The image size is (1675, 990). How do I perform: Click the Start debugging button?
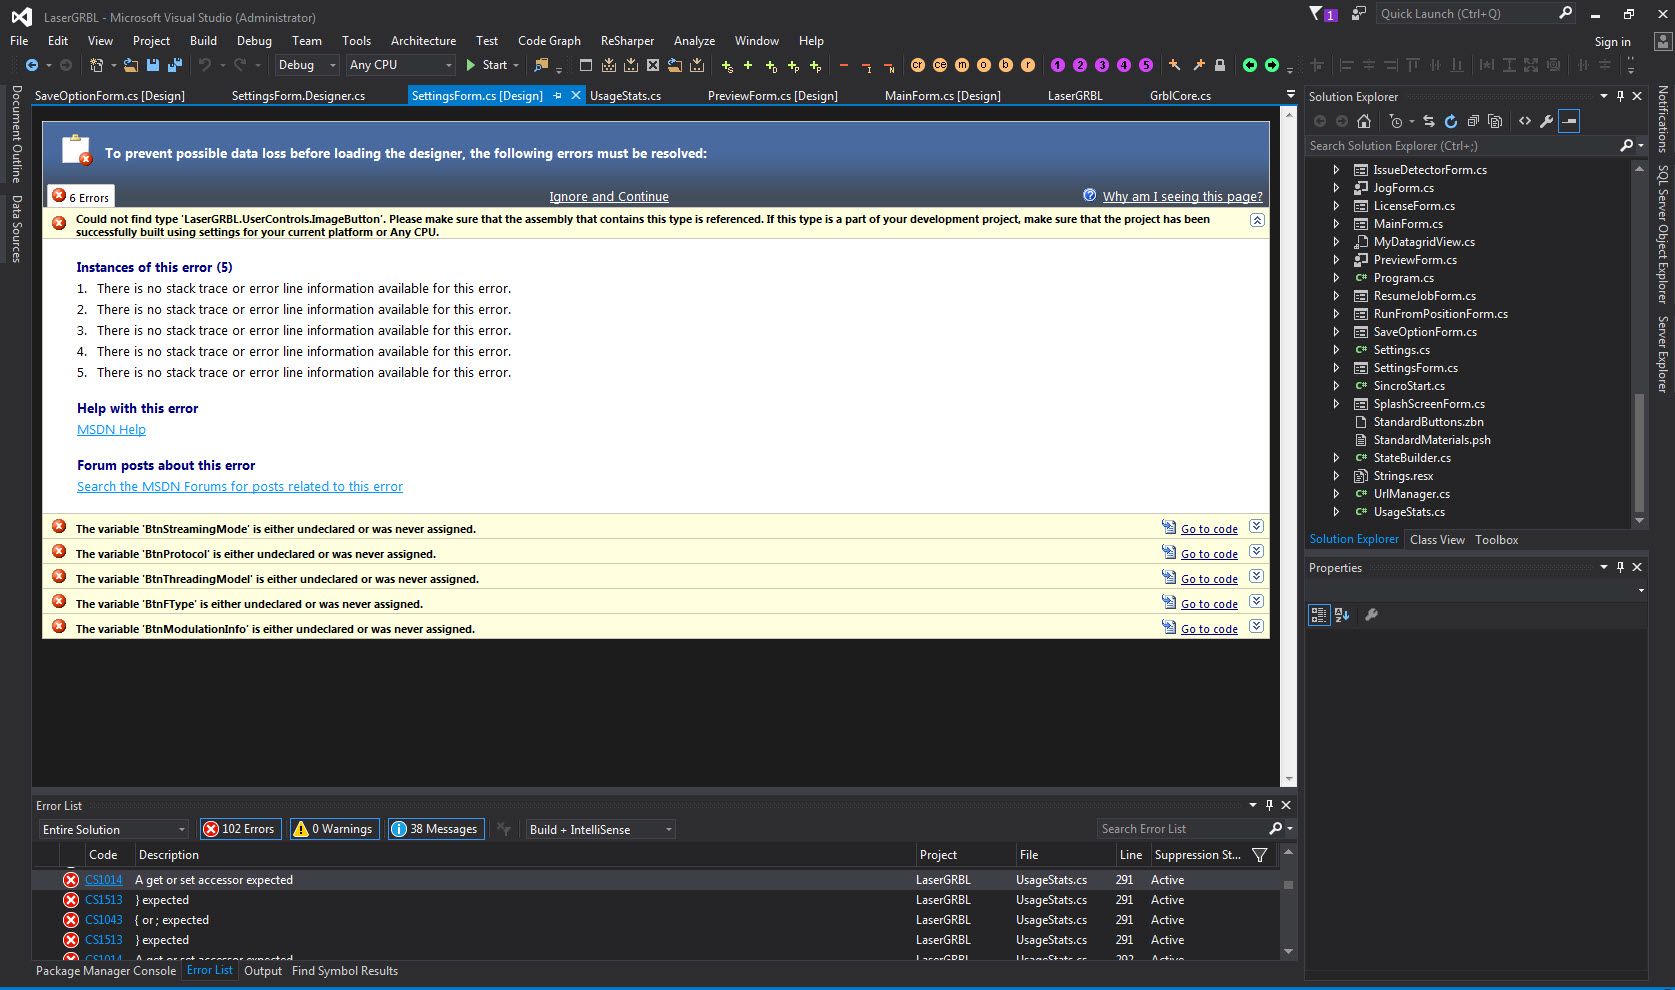(493, 65)
